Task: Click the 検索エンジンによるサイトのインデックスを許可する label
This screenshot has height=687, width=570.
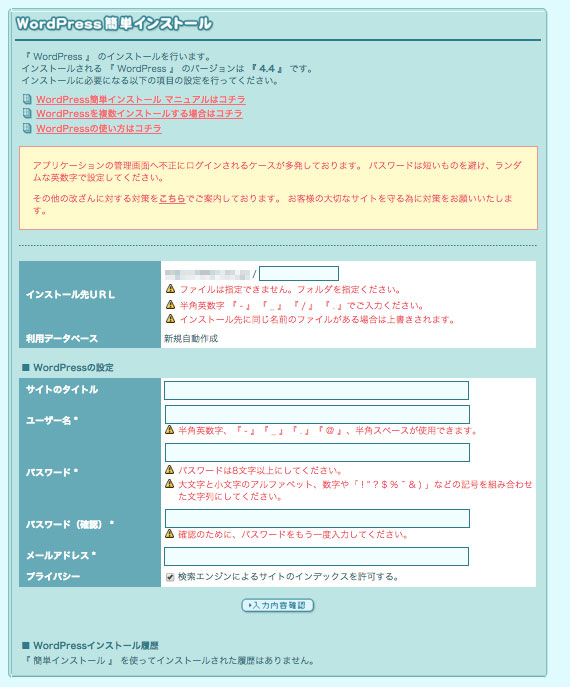Action: click(x=288, y=577)
